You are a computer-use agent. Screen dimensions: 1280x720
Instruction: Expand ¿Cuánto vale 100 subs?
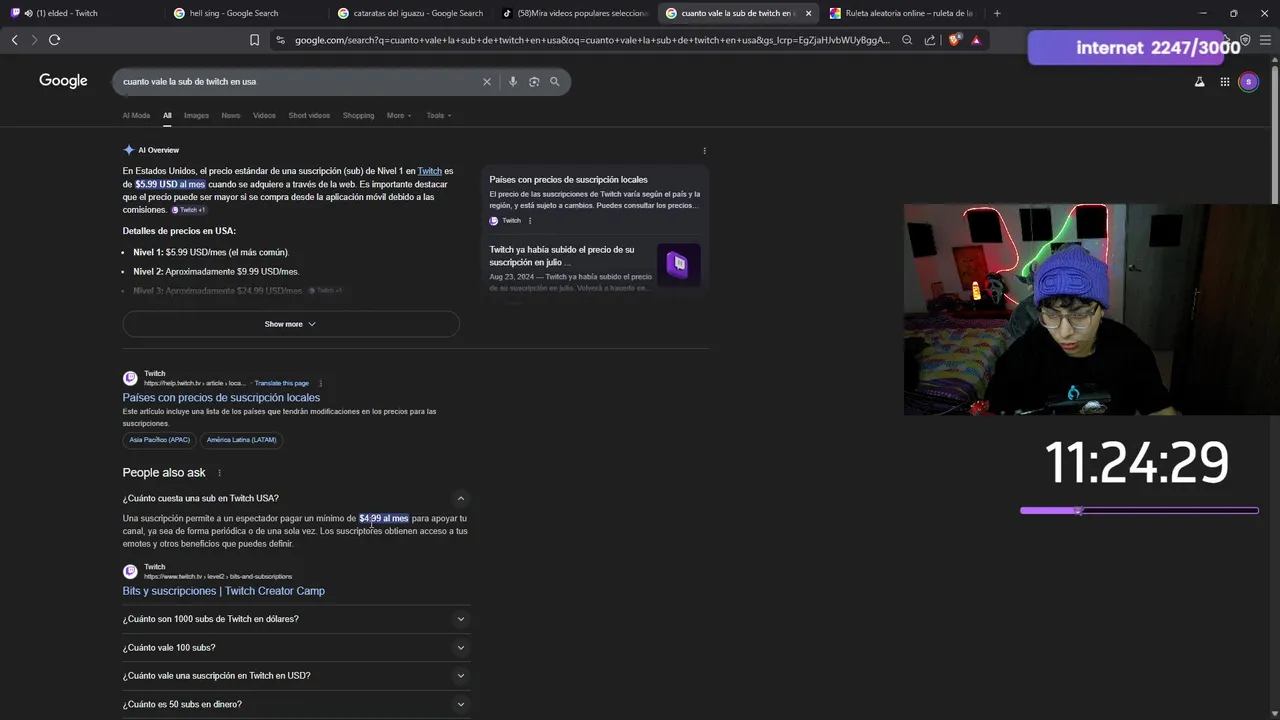[x=296, y=648]
